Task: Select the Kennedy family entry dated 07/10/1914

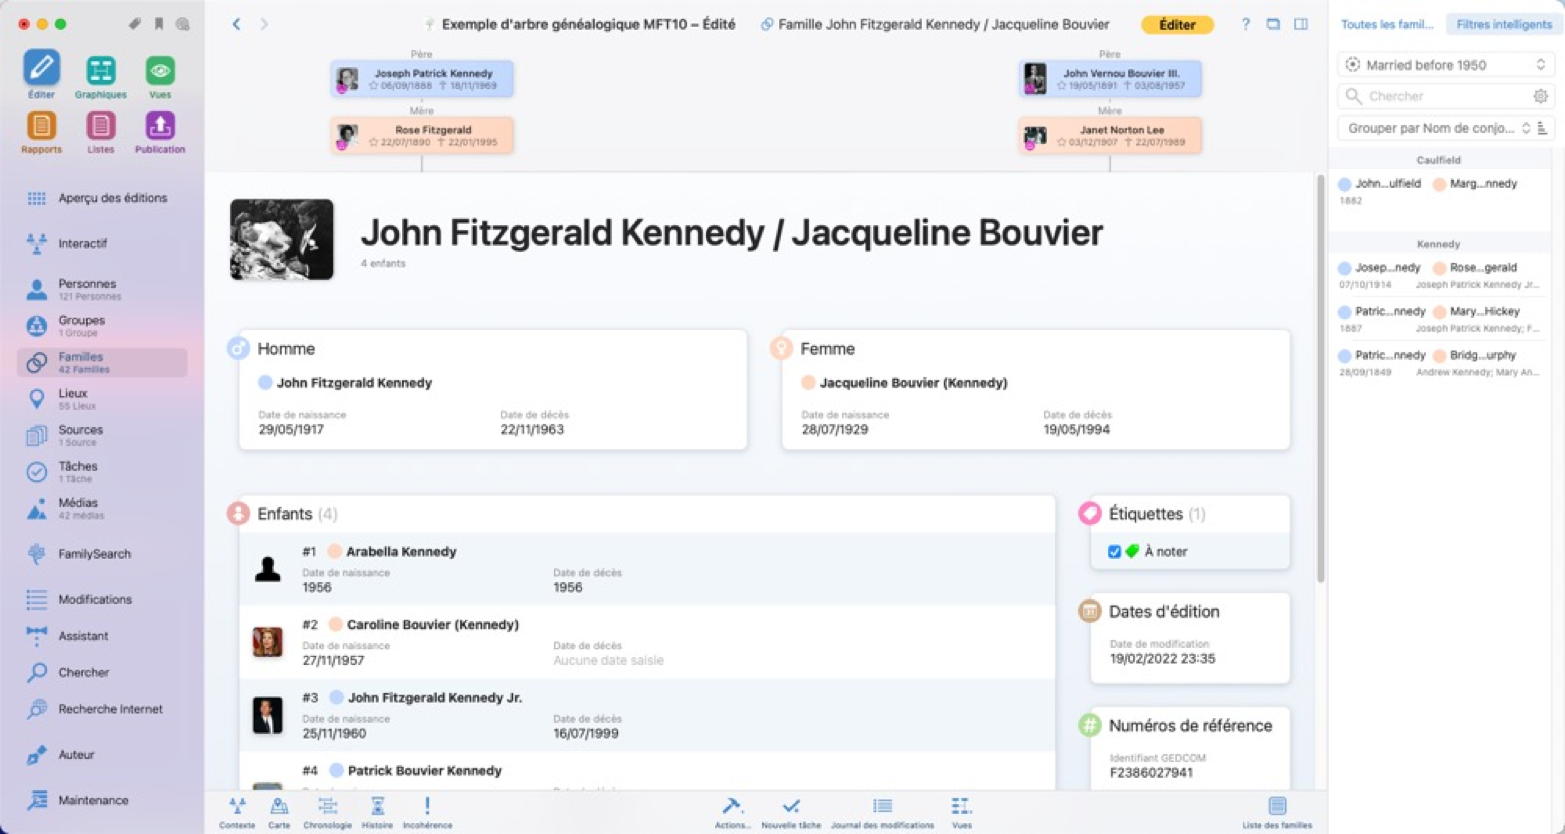Action: click(1439, 275)
